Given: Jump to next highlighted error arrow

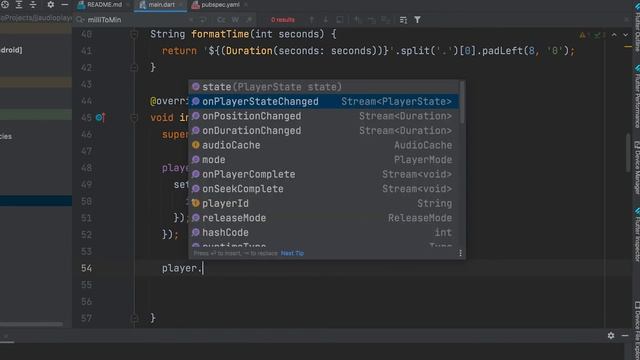Looking at the screenshot, I should point(626,35).
